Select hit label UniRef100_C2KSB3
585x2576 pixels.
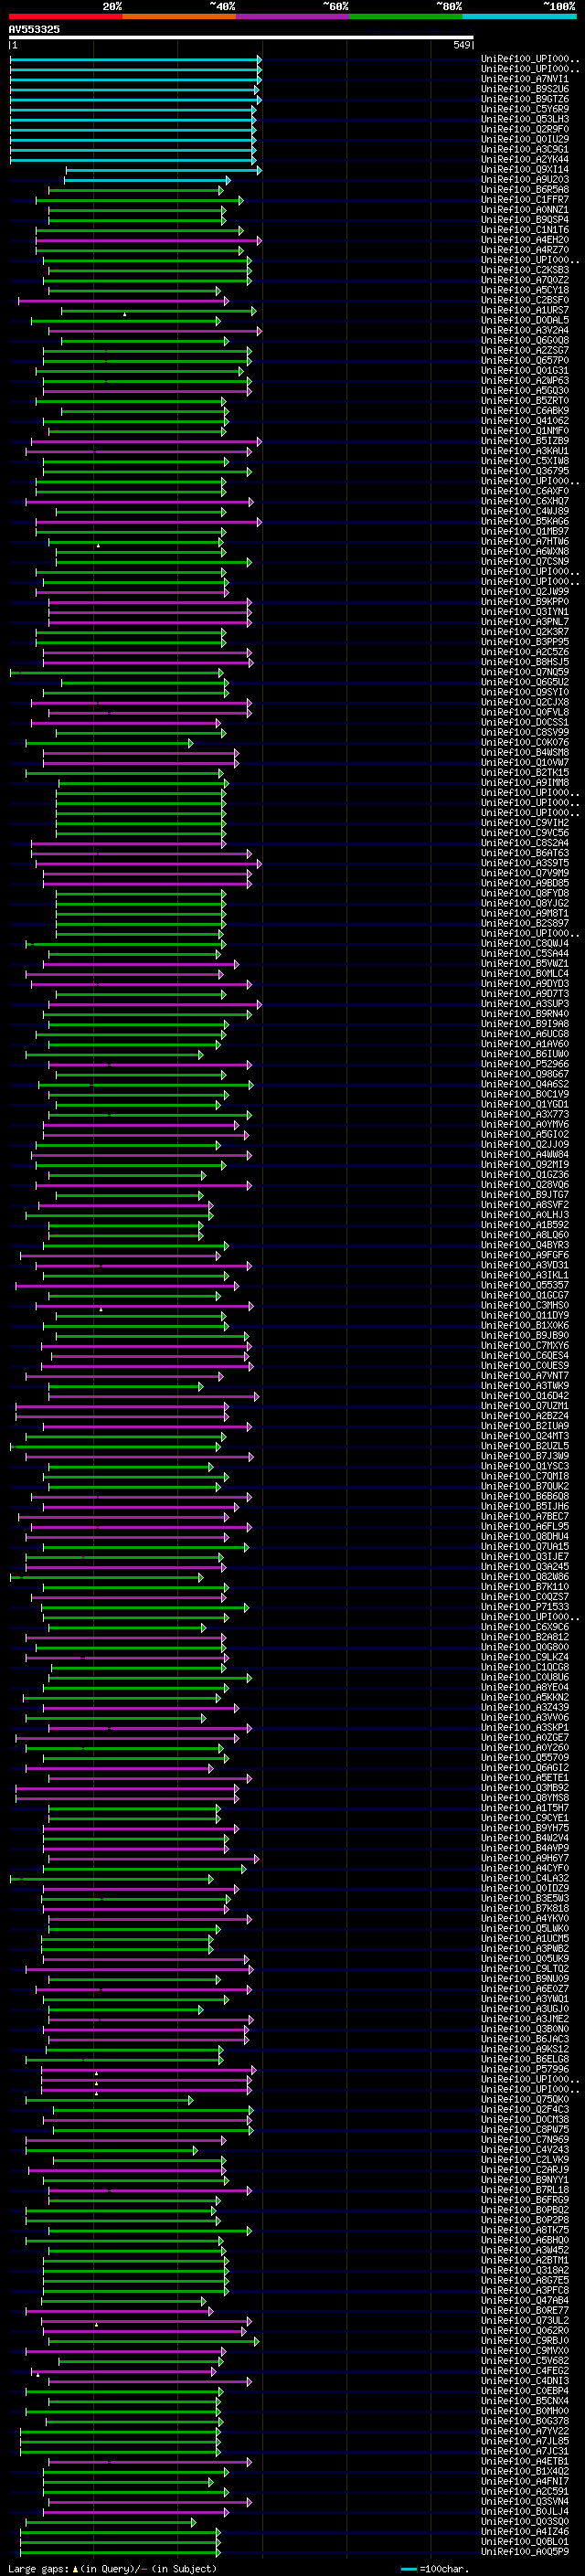pyautogui.click(x=525, y=270)
